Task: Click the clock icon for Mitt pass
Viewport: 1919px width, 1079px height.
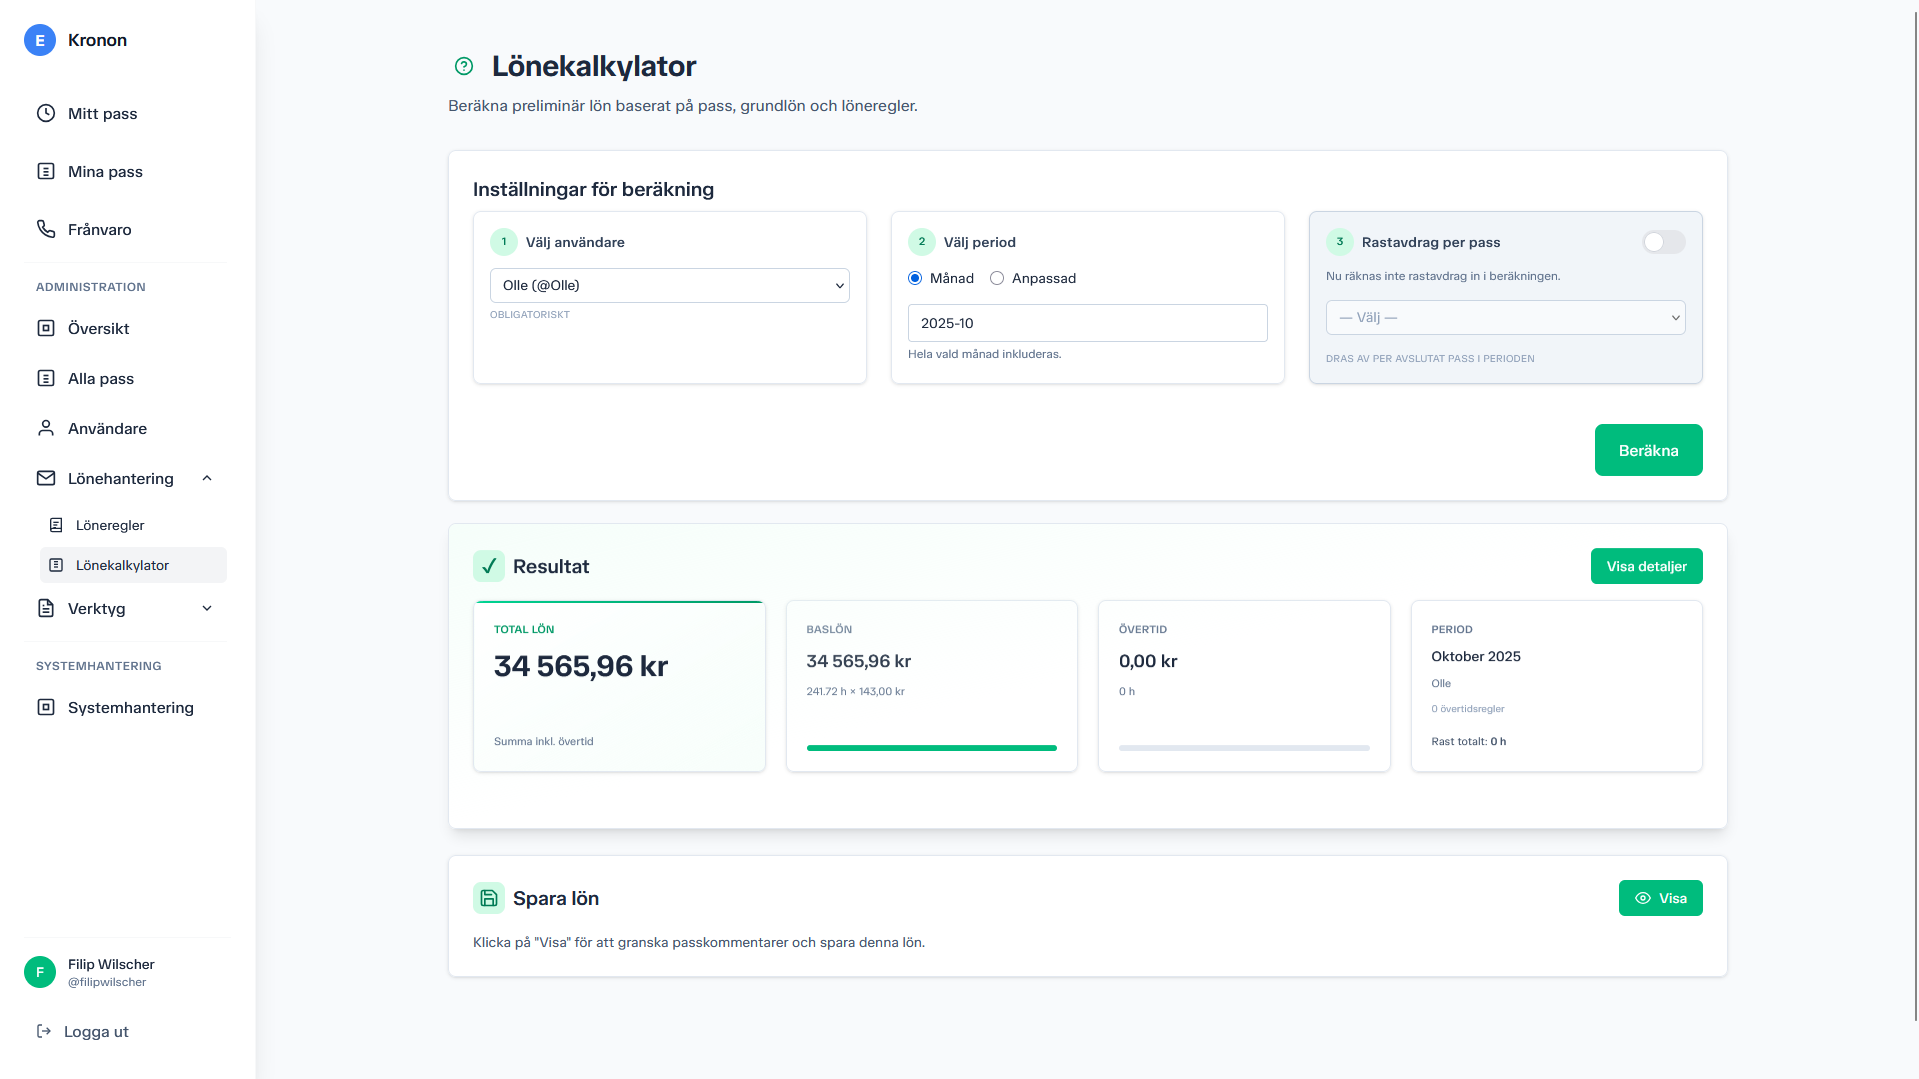Action: (46, 113)
